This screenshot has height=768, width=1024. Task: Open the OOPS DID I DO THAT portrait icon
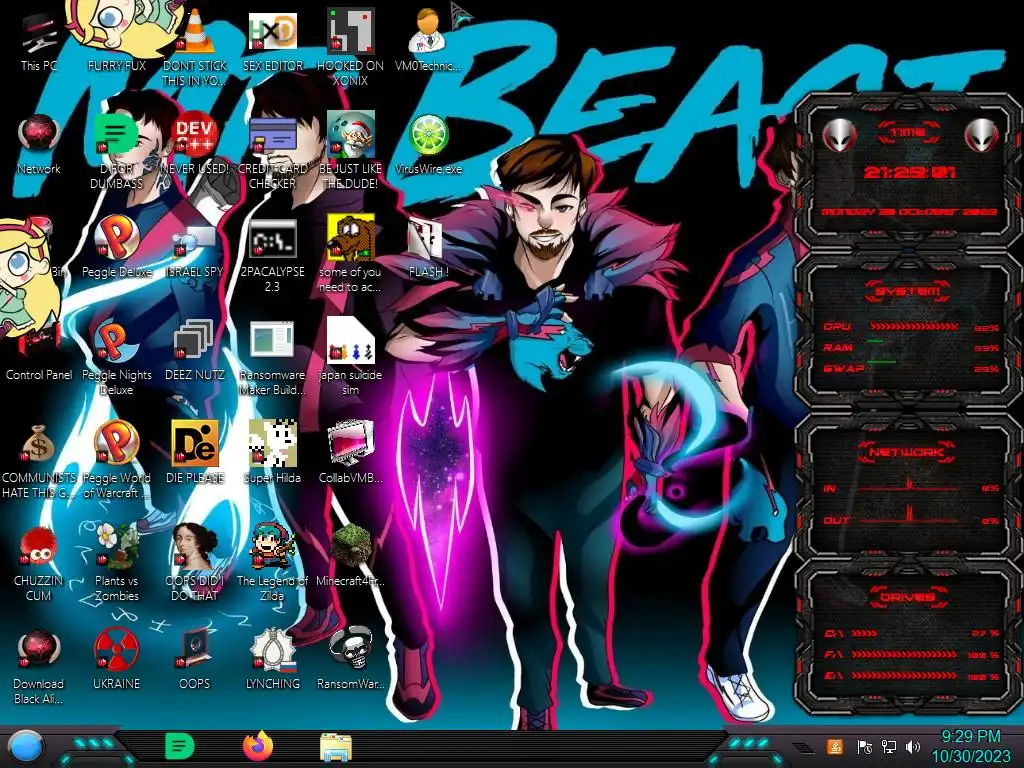click(195, 563)
